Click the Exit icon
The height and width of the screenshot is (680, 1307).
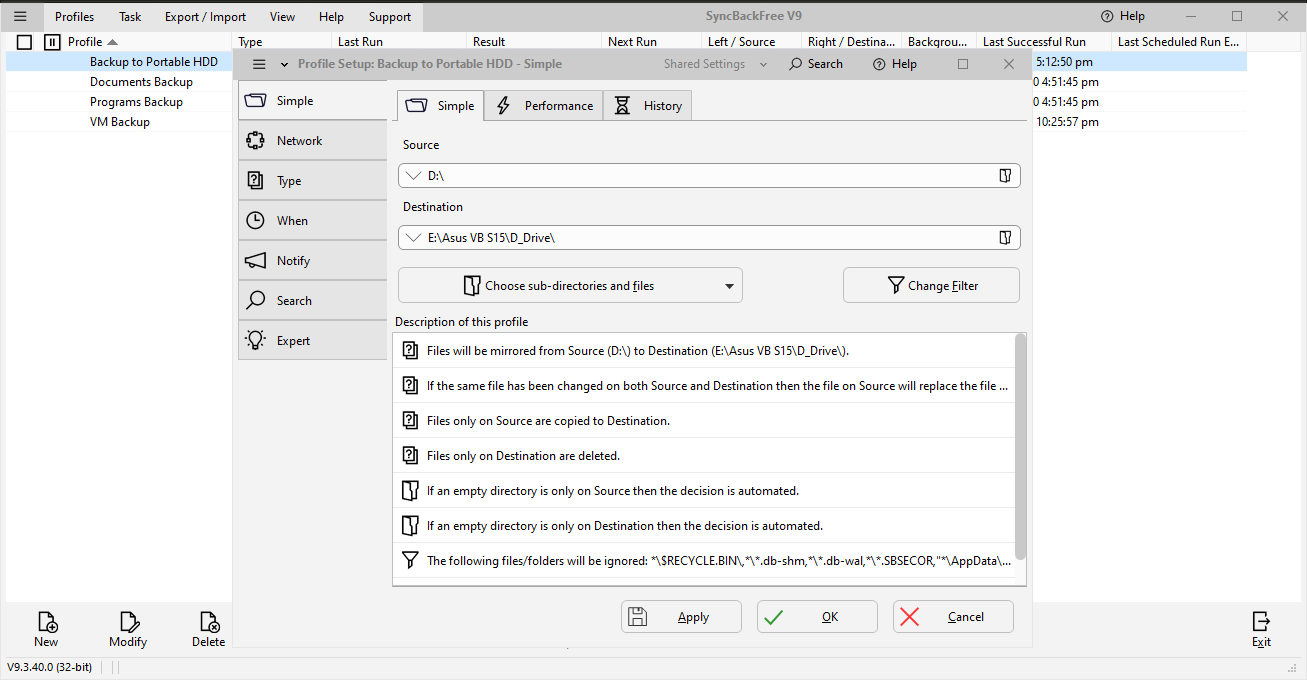pyautogui.click(x=1261, y=630)
